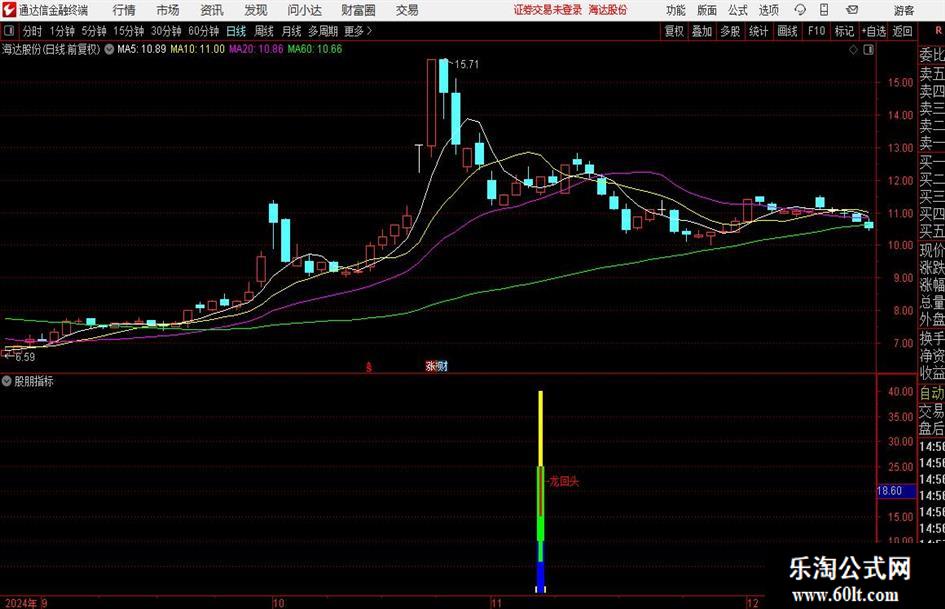Click the MA10: 11.00 value
This screenshot has width=945, height=609.
coord(198,49)
